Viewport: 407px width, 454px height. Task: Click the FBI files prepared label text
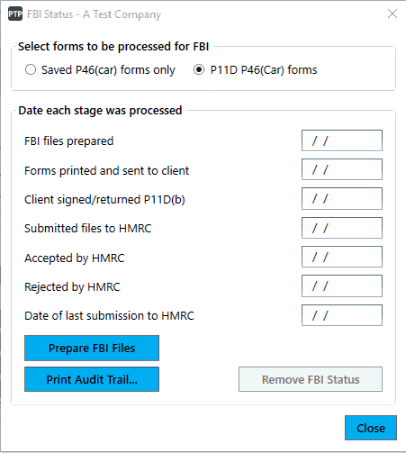pos(69,141)
